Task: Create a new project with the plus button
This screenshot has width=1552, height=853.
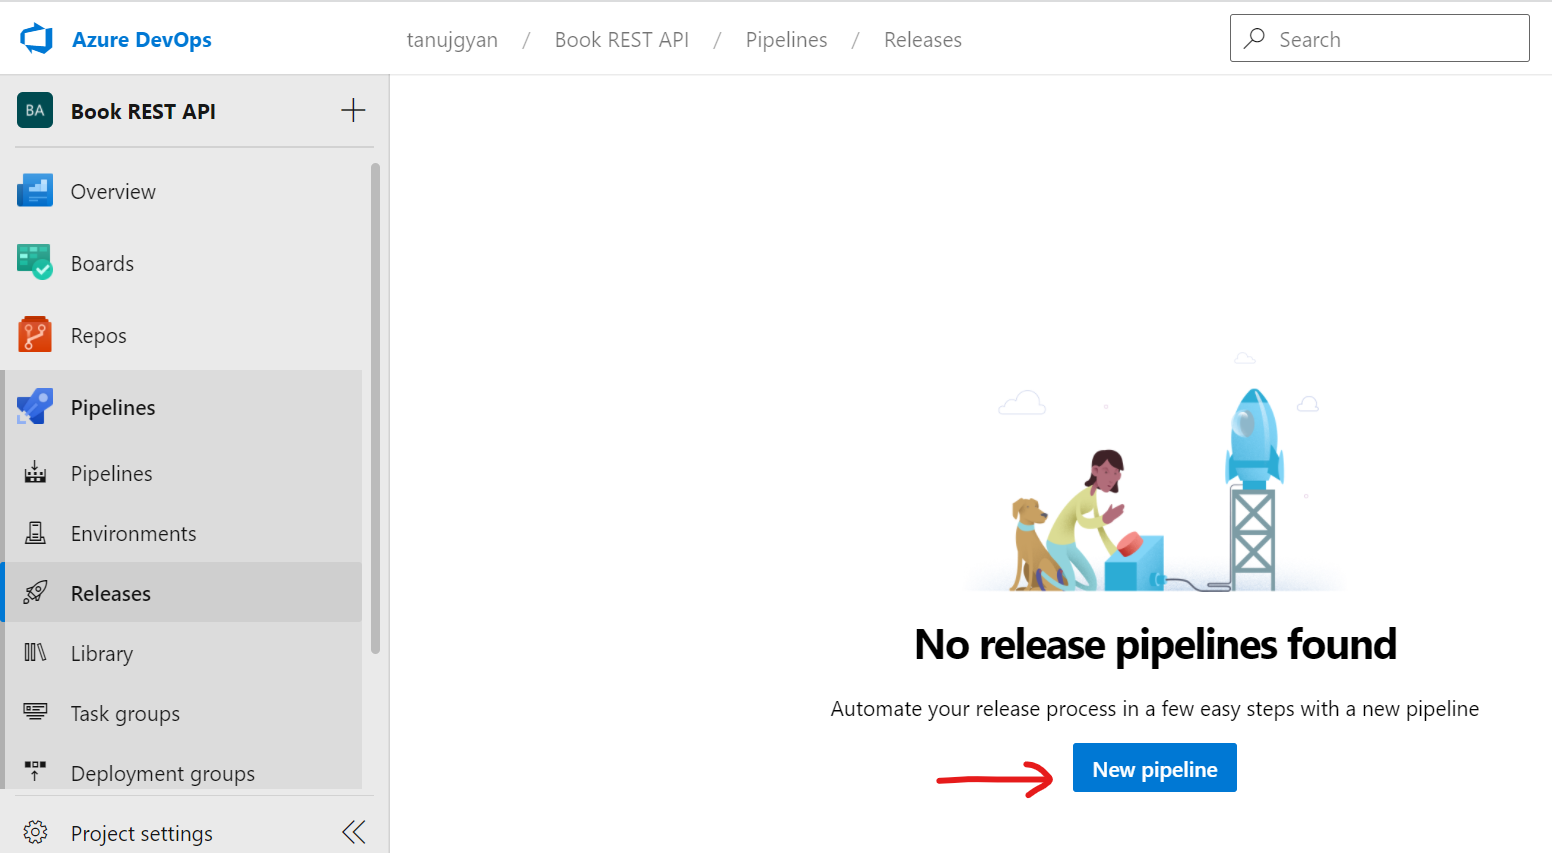Action: pos(352,110)
